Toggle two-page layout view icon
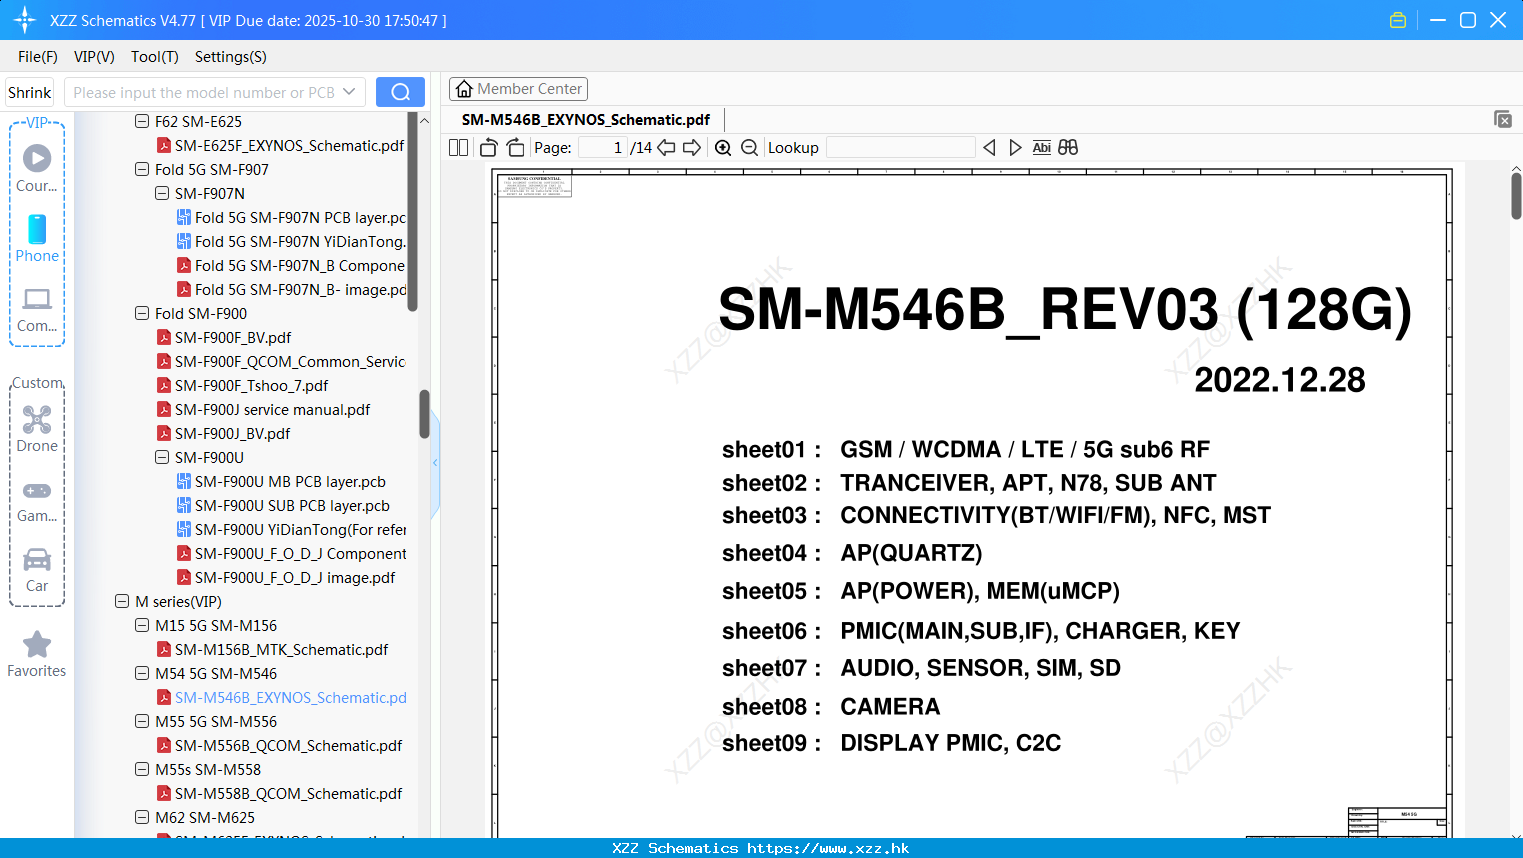1523x858 pixels. click(x=458, y=148)
